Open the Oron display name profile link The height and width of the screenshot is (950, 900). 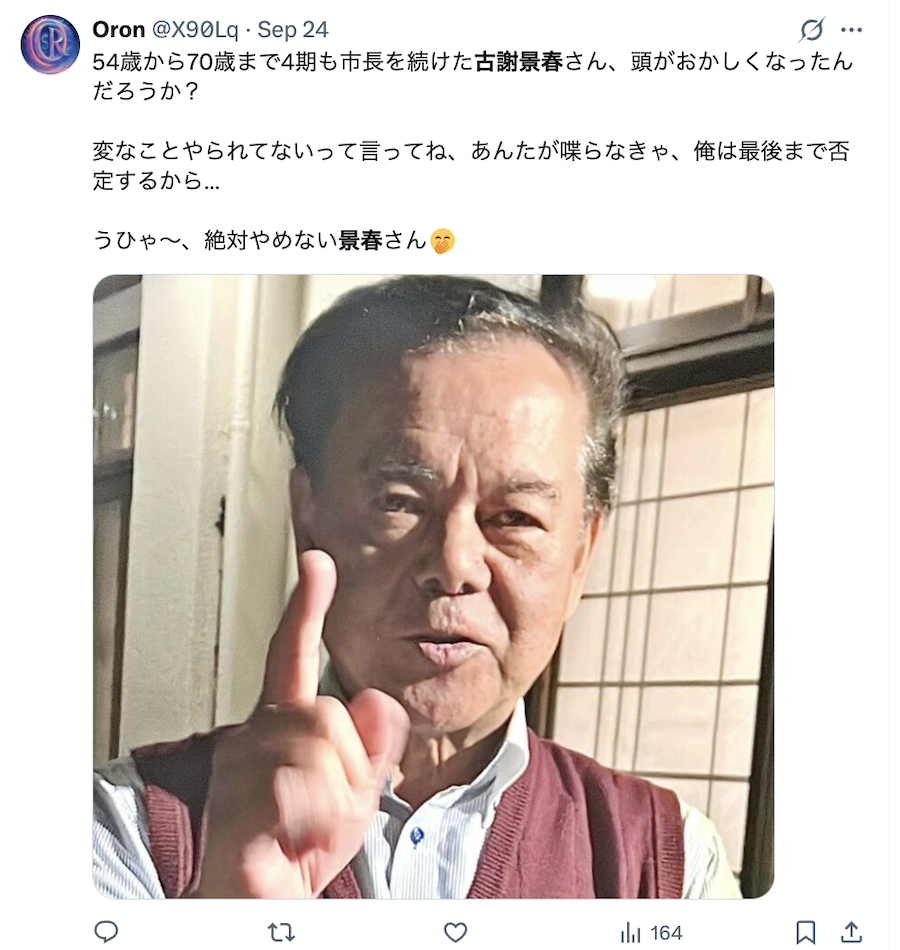119,29
